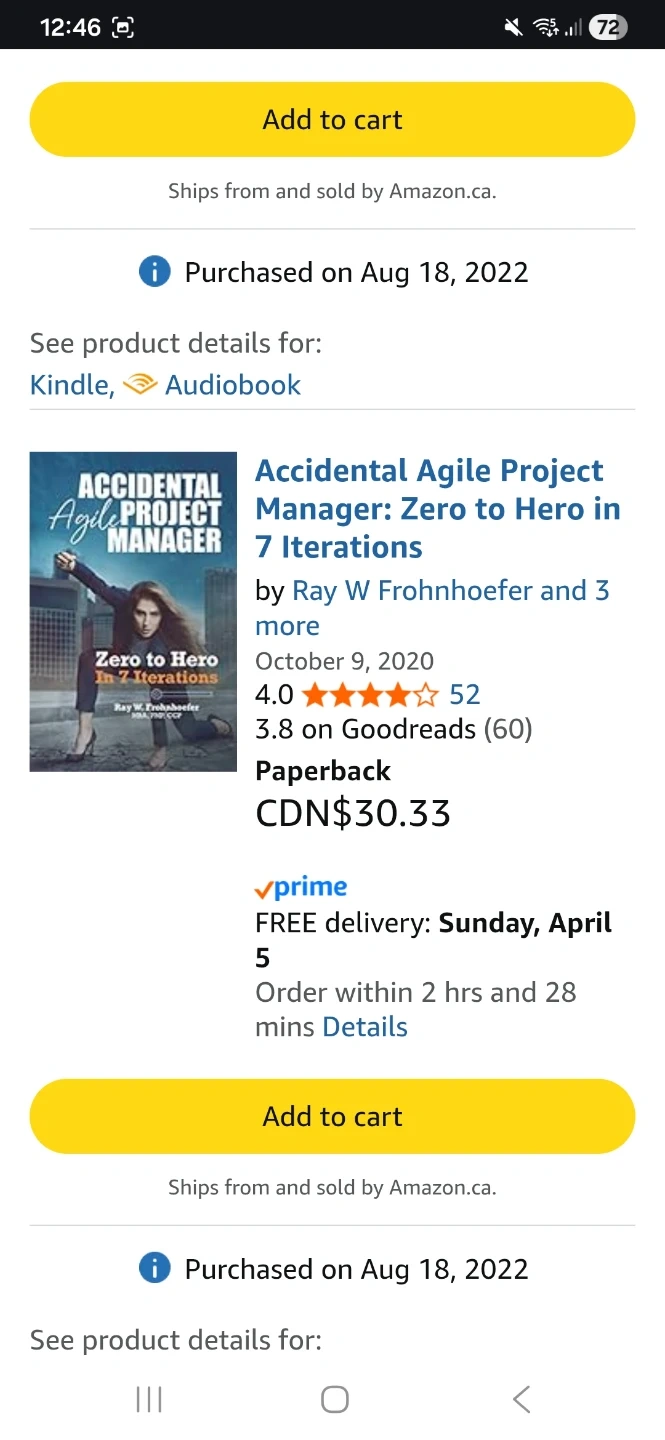Open Audiobook product details link
Screen dimensions: 665x1440
click(x=232, y=385)
